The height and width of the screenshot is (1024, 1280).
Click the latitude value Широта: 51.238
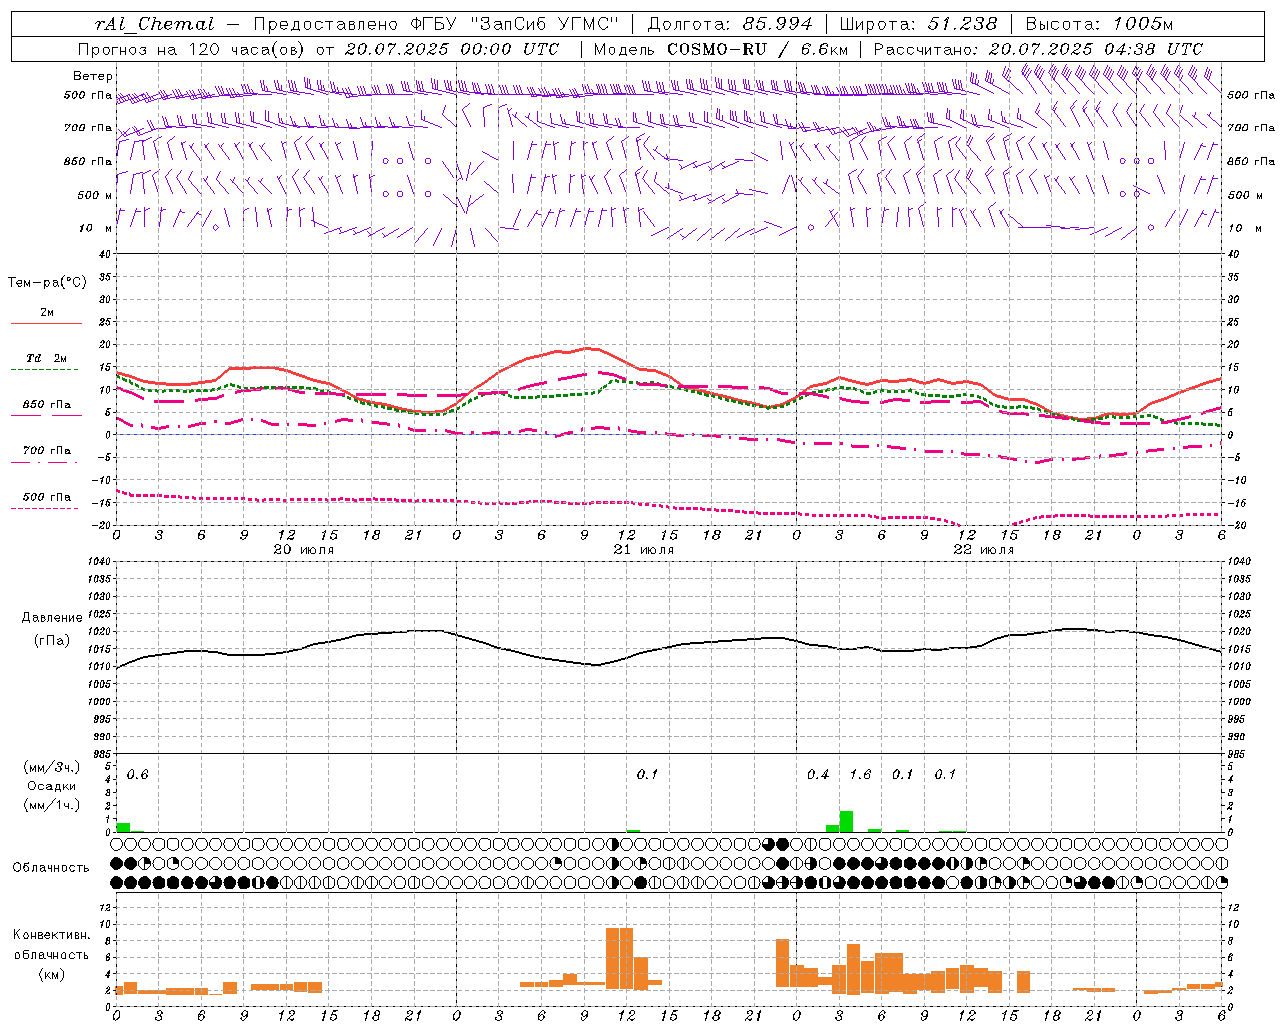(x=918, y=24)
